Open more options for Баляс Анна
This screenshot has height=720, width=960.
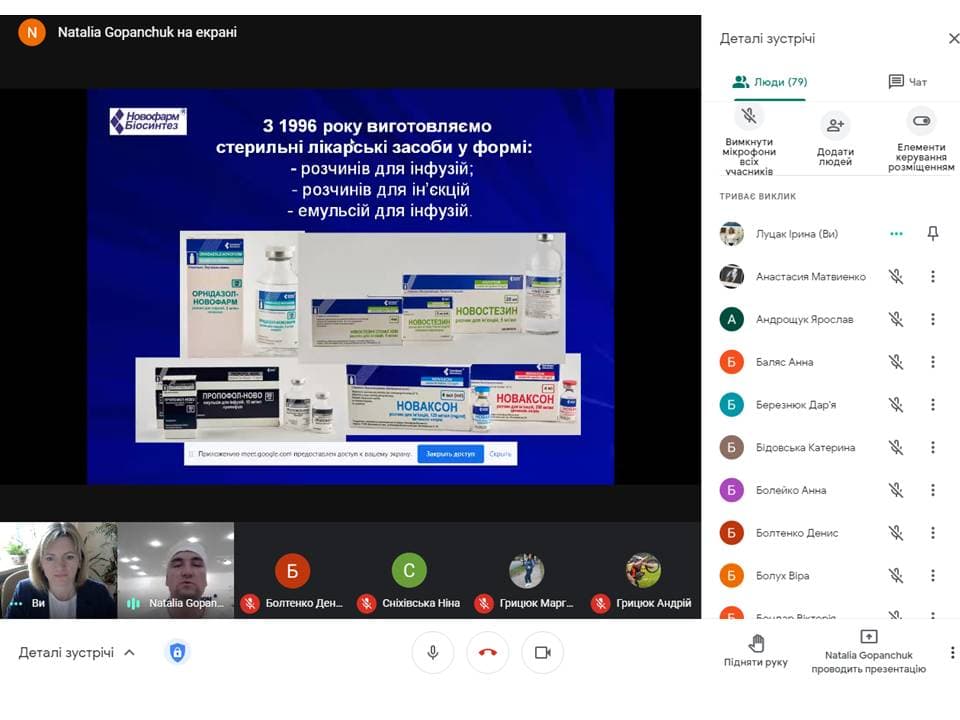932,362
